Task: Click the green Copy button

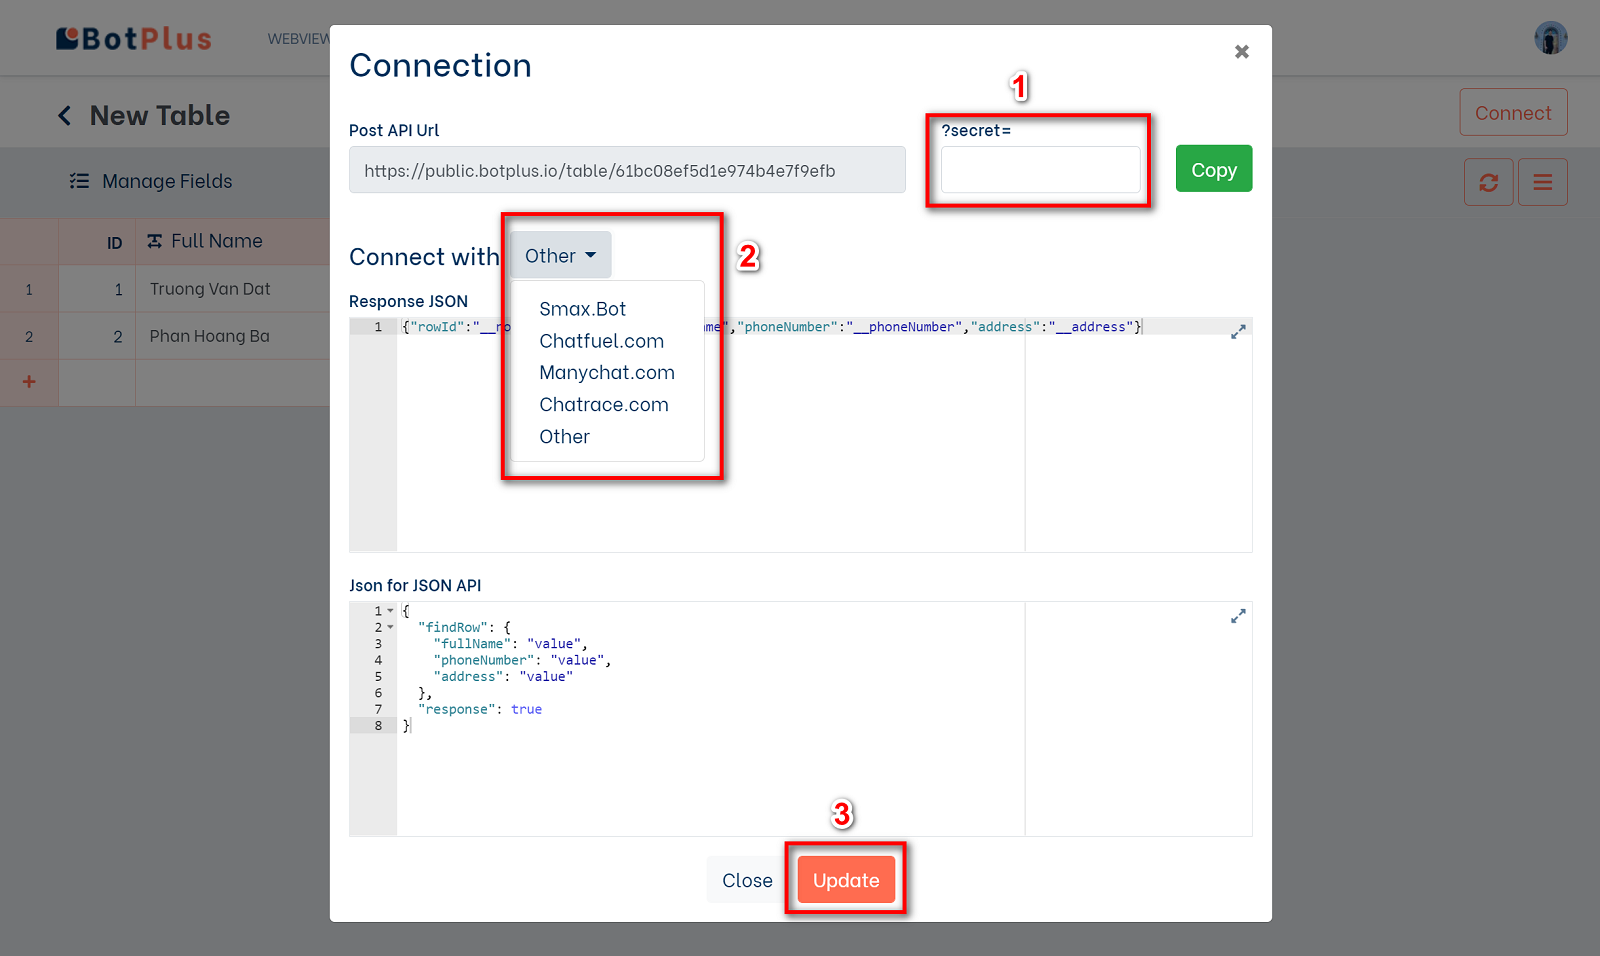Action: pyautogui.click(x=1214, y=169)
